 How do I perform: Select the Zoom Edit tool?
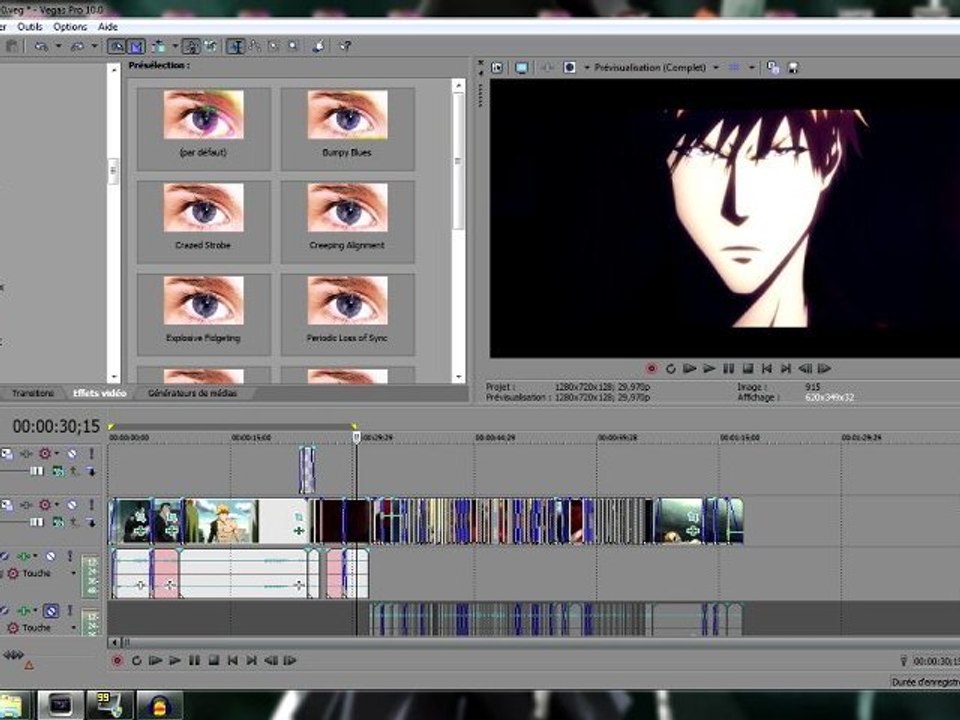pyautogui.click(x=293, y=46)
